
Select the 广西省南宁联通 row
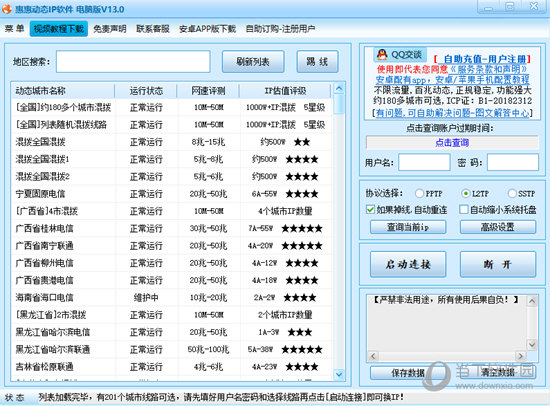click(x=172, y=246)
